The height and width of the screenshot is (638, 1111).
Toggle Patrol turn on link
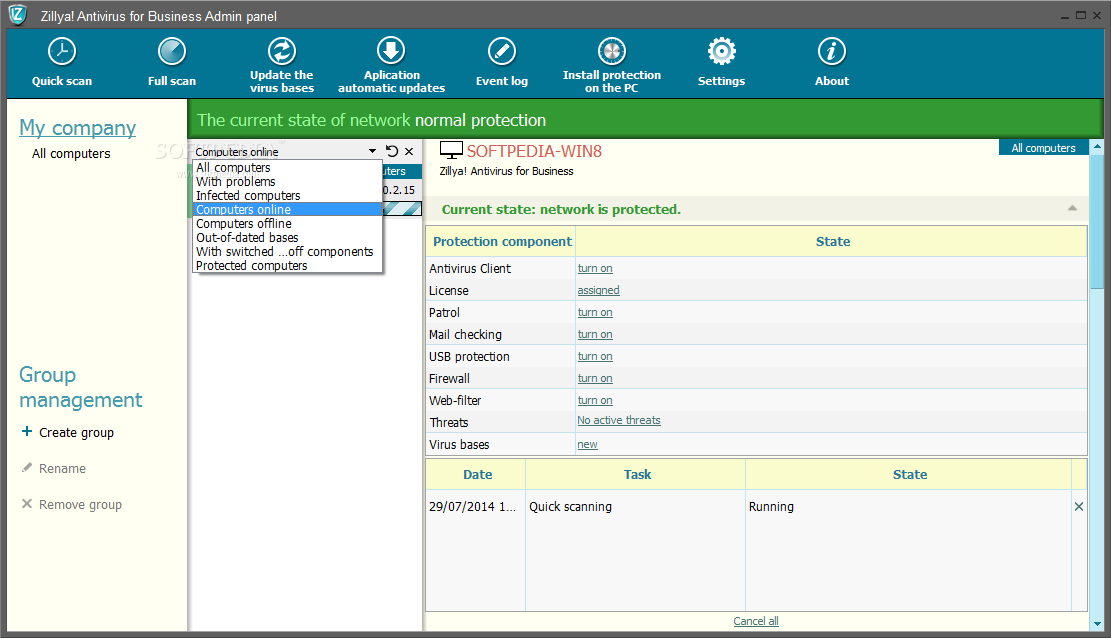[594, 312]
